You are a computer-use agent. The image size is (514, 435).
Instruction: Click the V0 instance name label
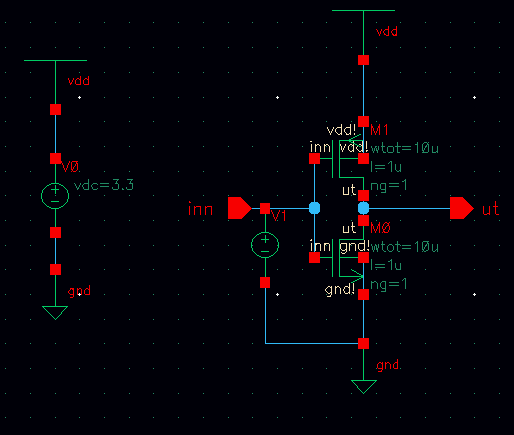70,167
